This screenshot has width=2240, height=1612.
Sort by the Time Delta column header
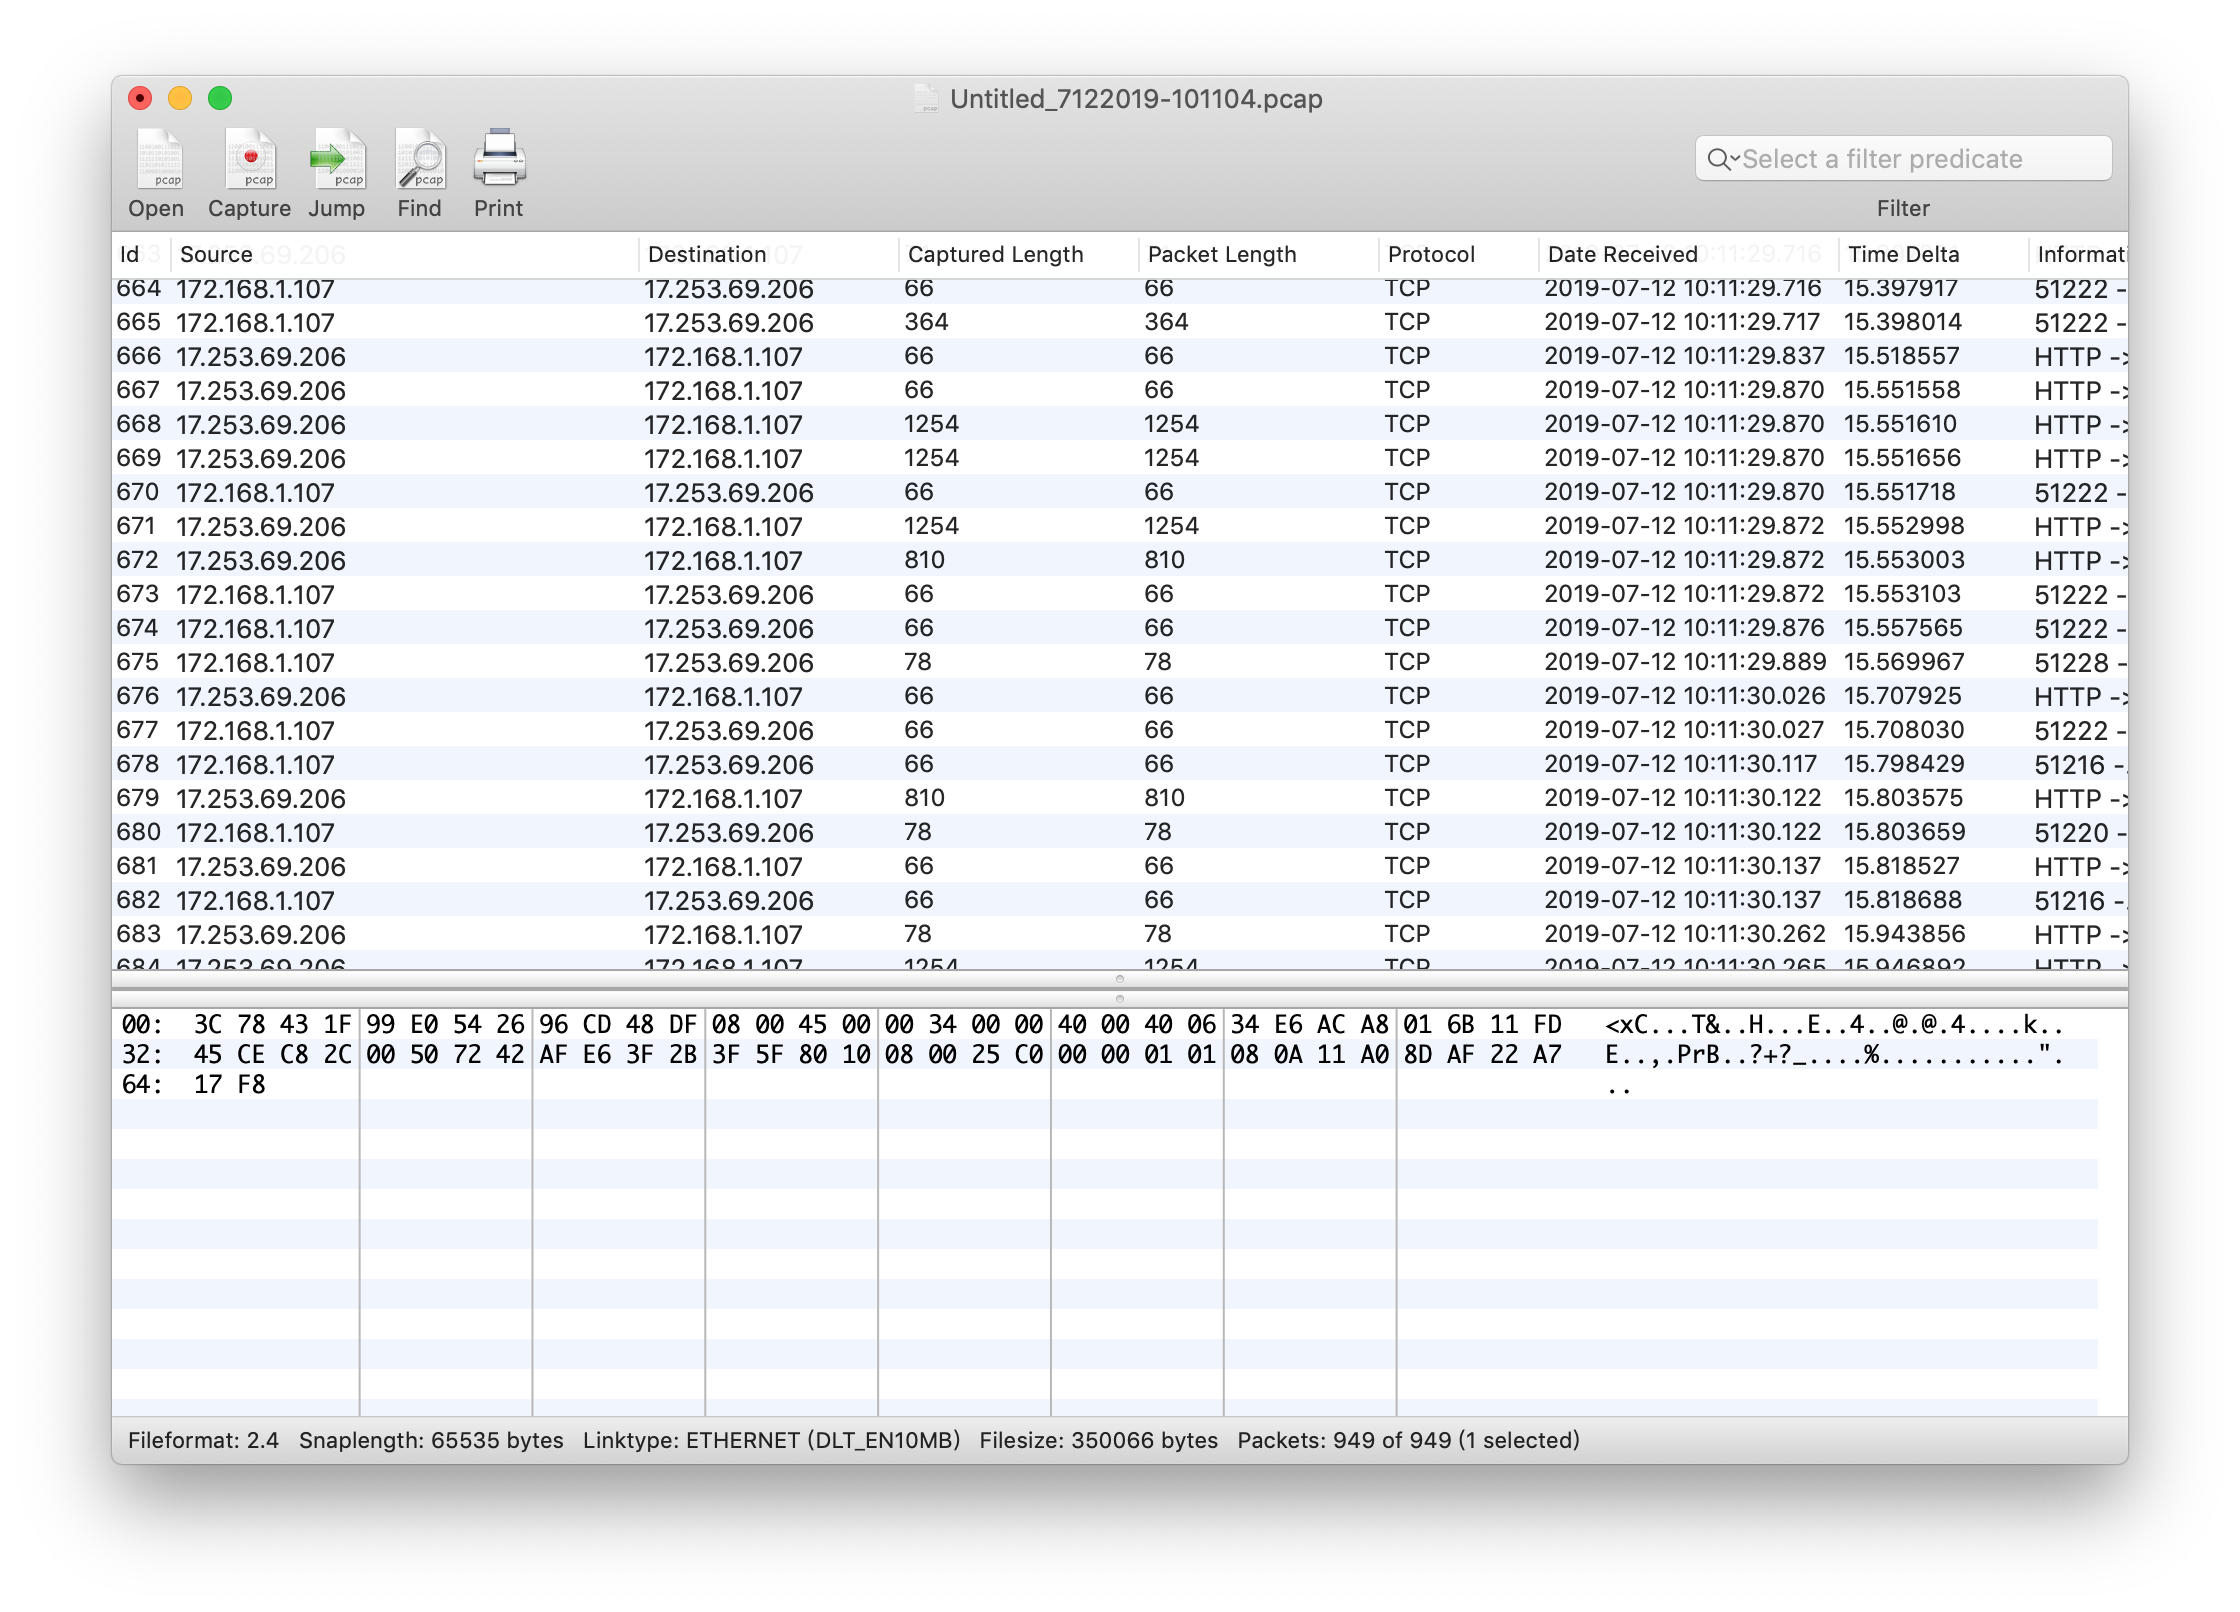(1904, 255)
